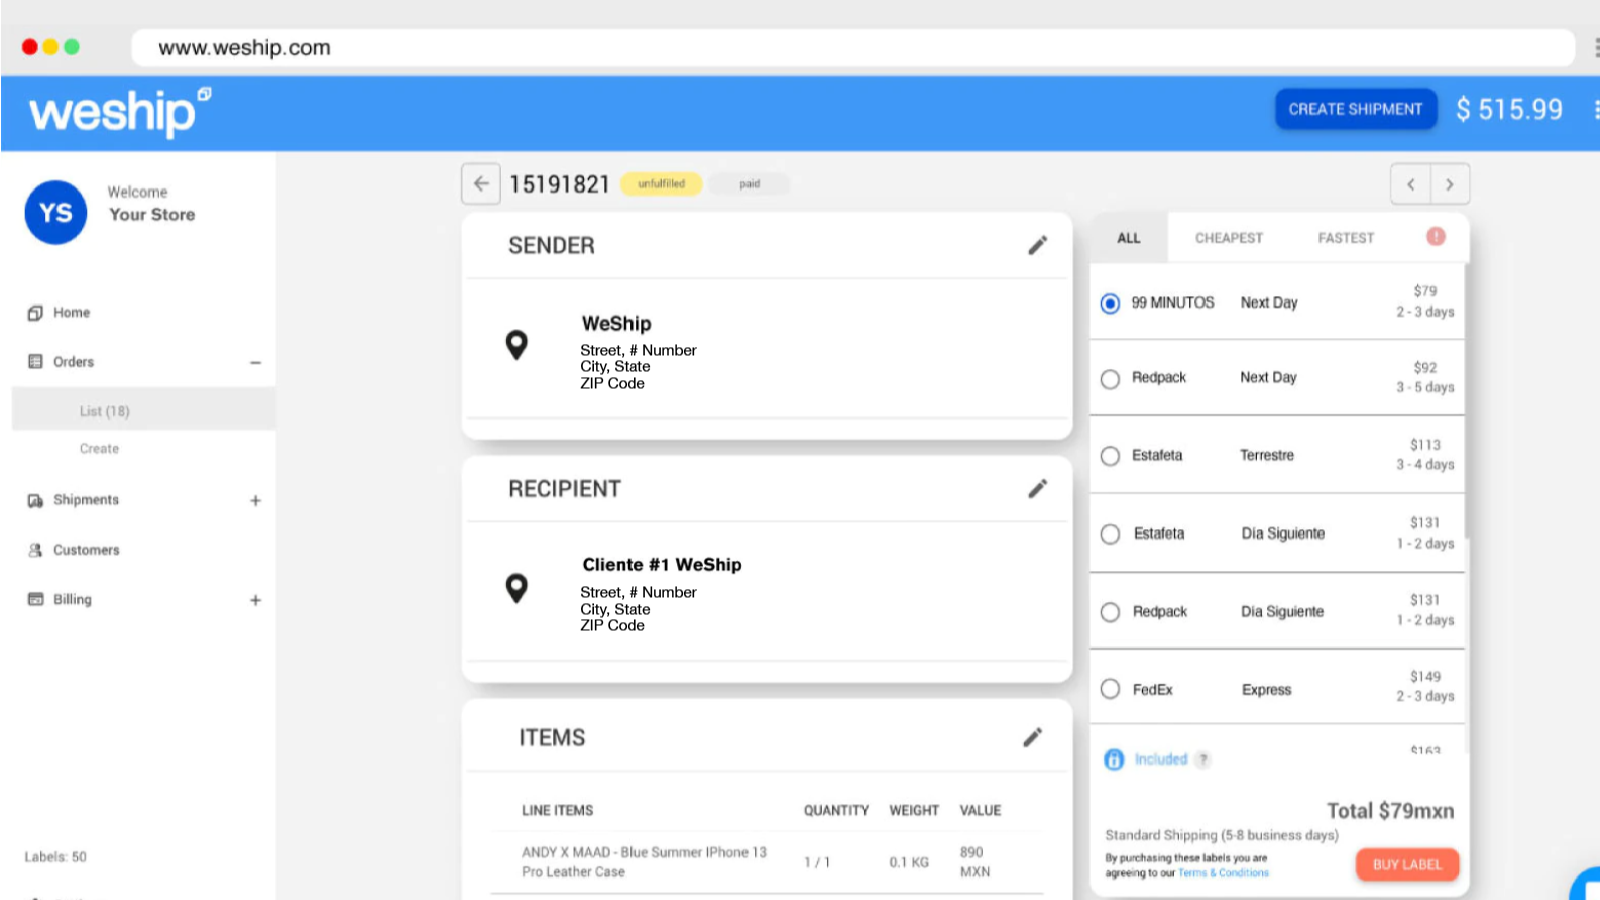This screenshot has width=1600, height=900.
Task: Open the help question mark beside Included
Action: (x=1204, y=759)
